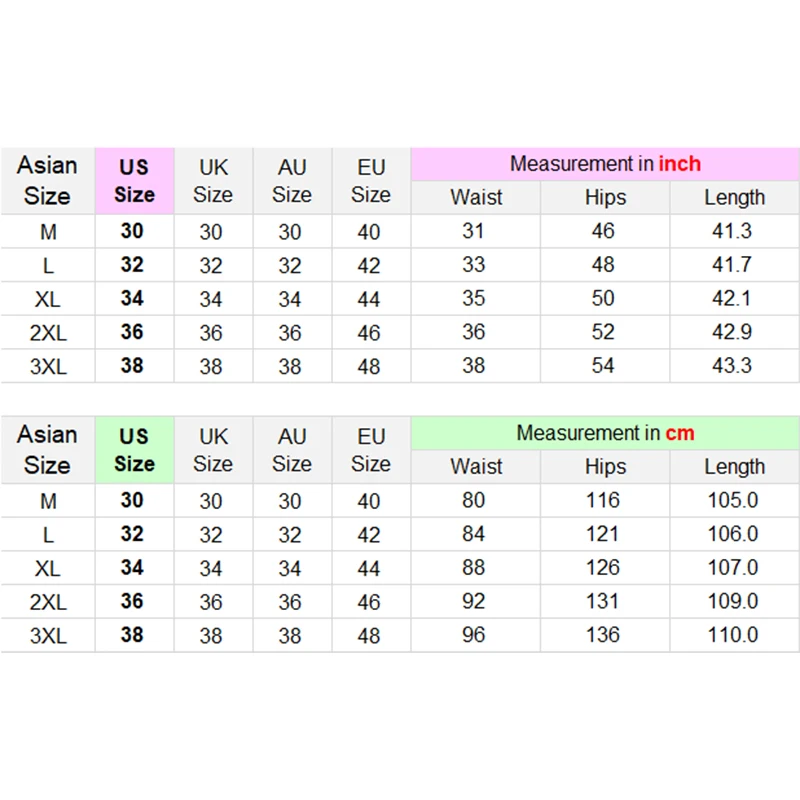The width and height of the screenshot is (800, 800).
Task: Click hips value 54 in inch table
Action: click(603, 366)
